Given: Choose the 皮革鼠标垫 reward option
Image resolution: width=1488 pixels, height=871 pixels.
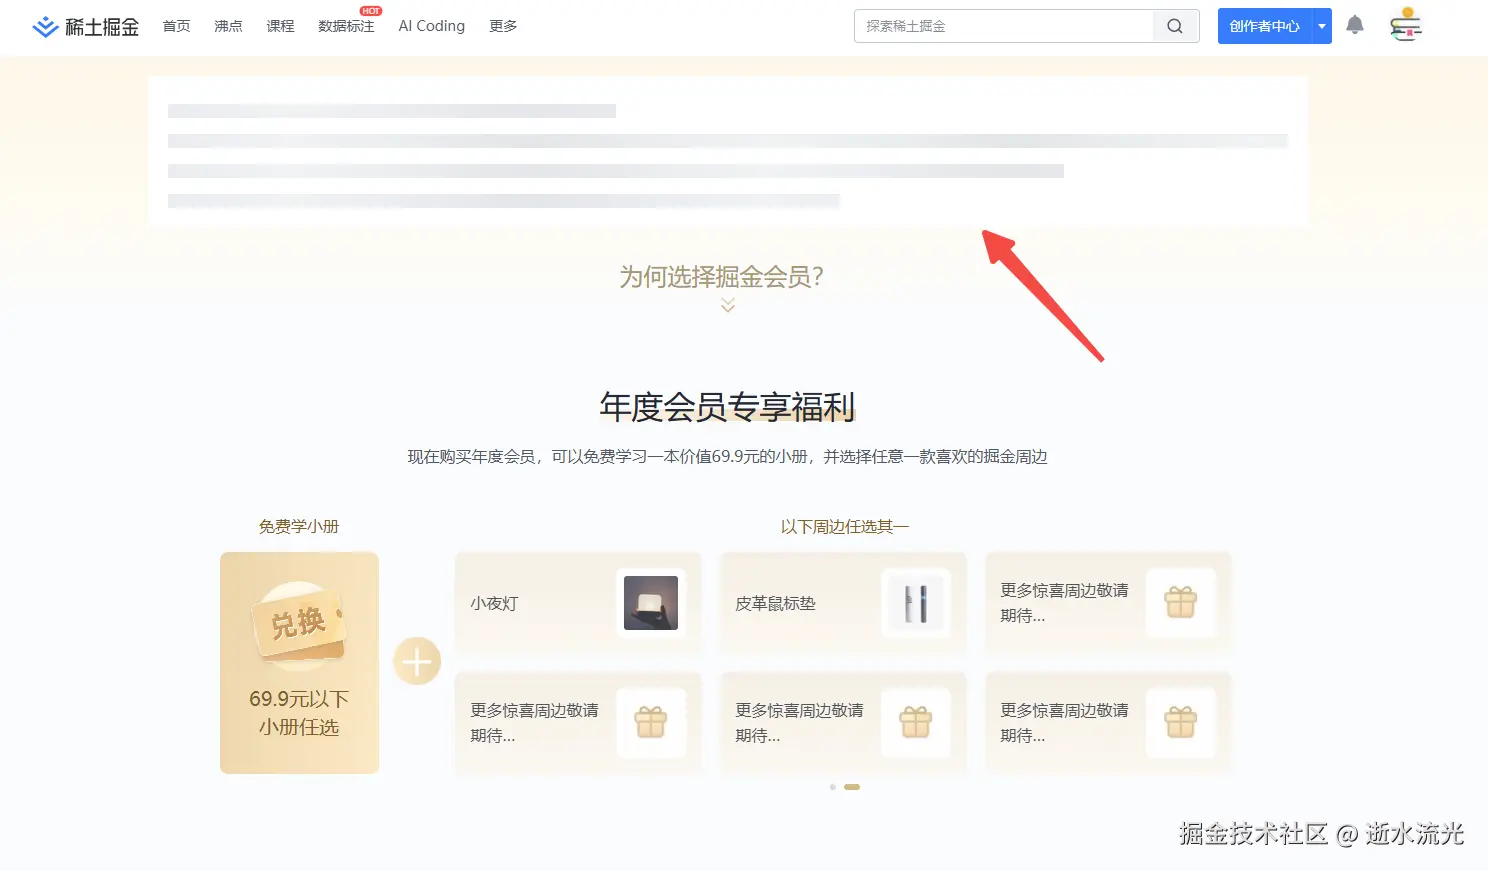Looking at the screenshot, I should (x=843, y=603).
